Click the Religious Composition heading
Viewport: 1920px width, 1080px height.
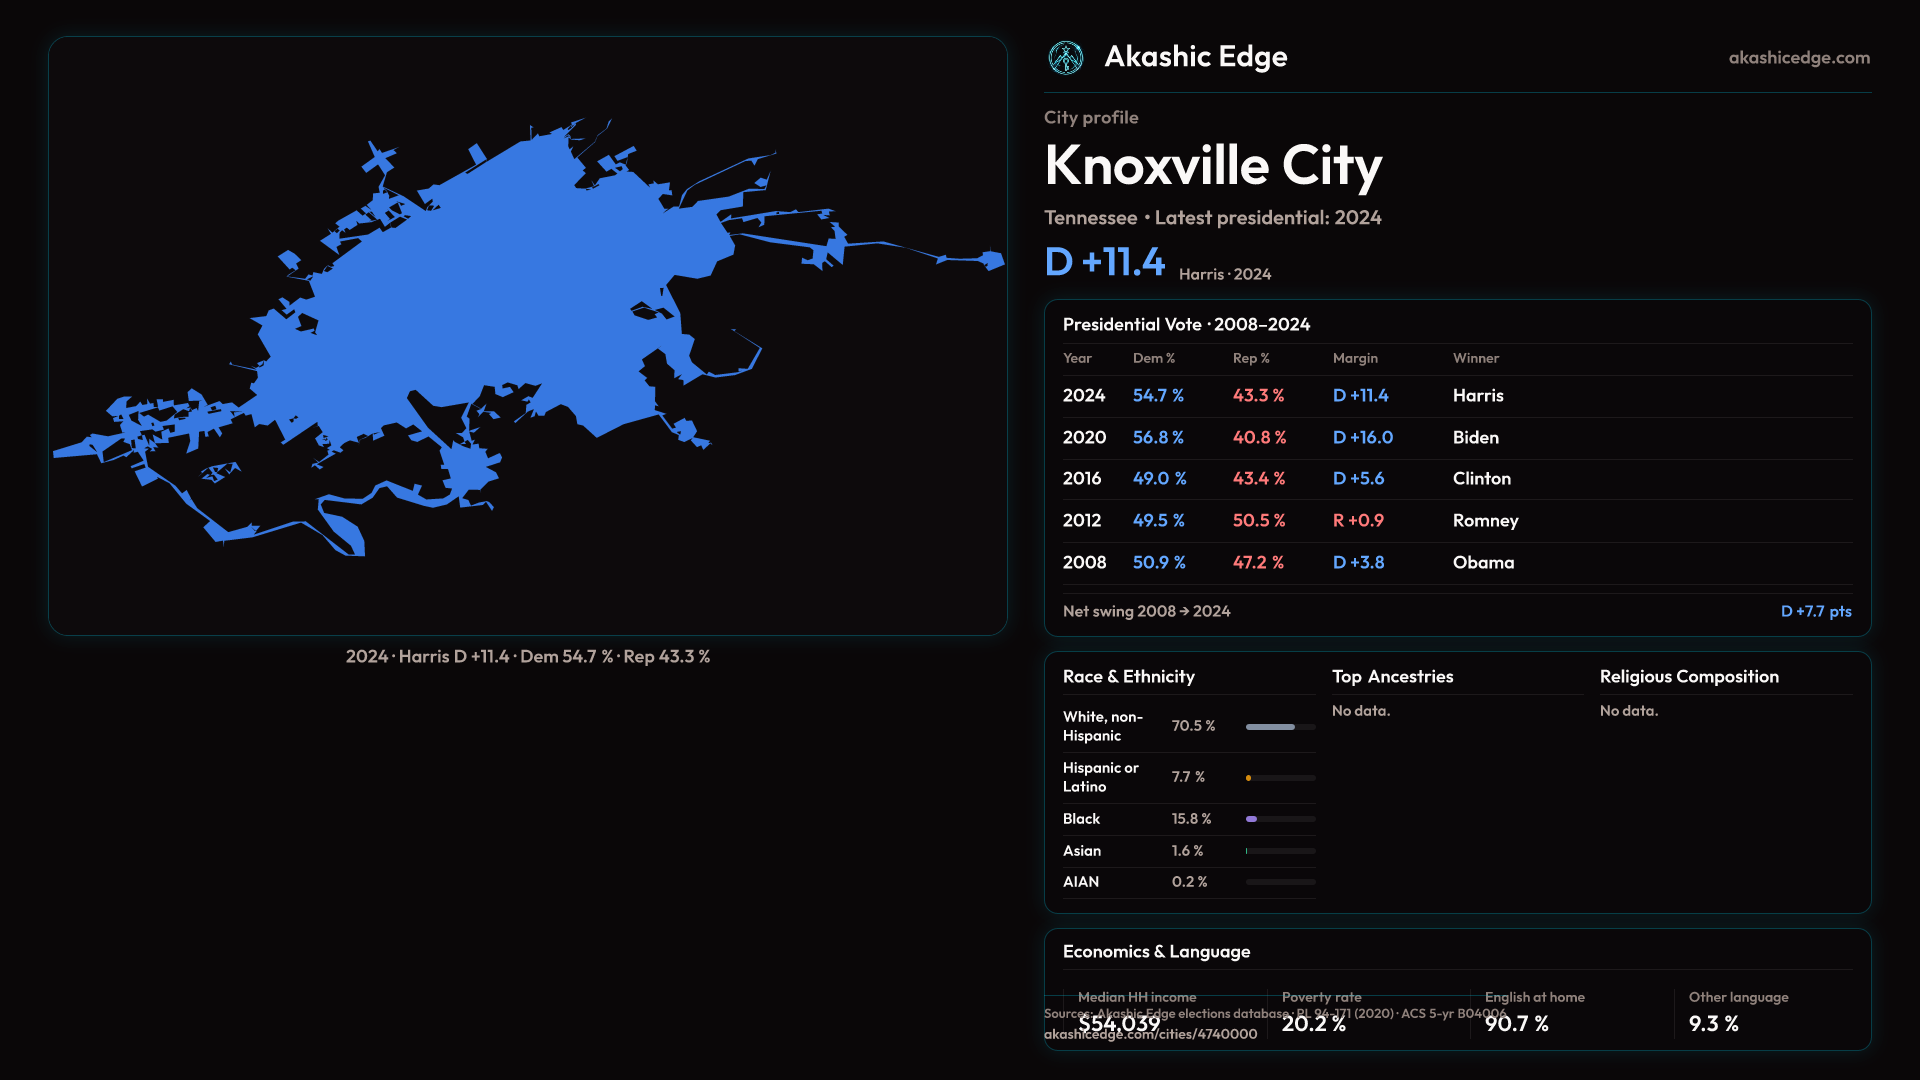point(1688,677)
